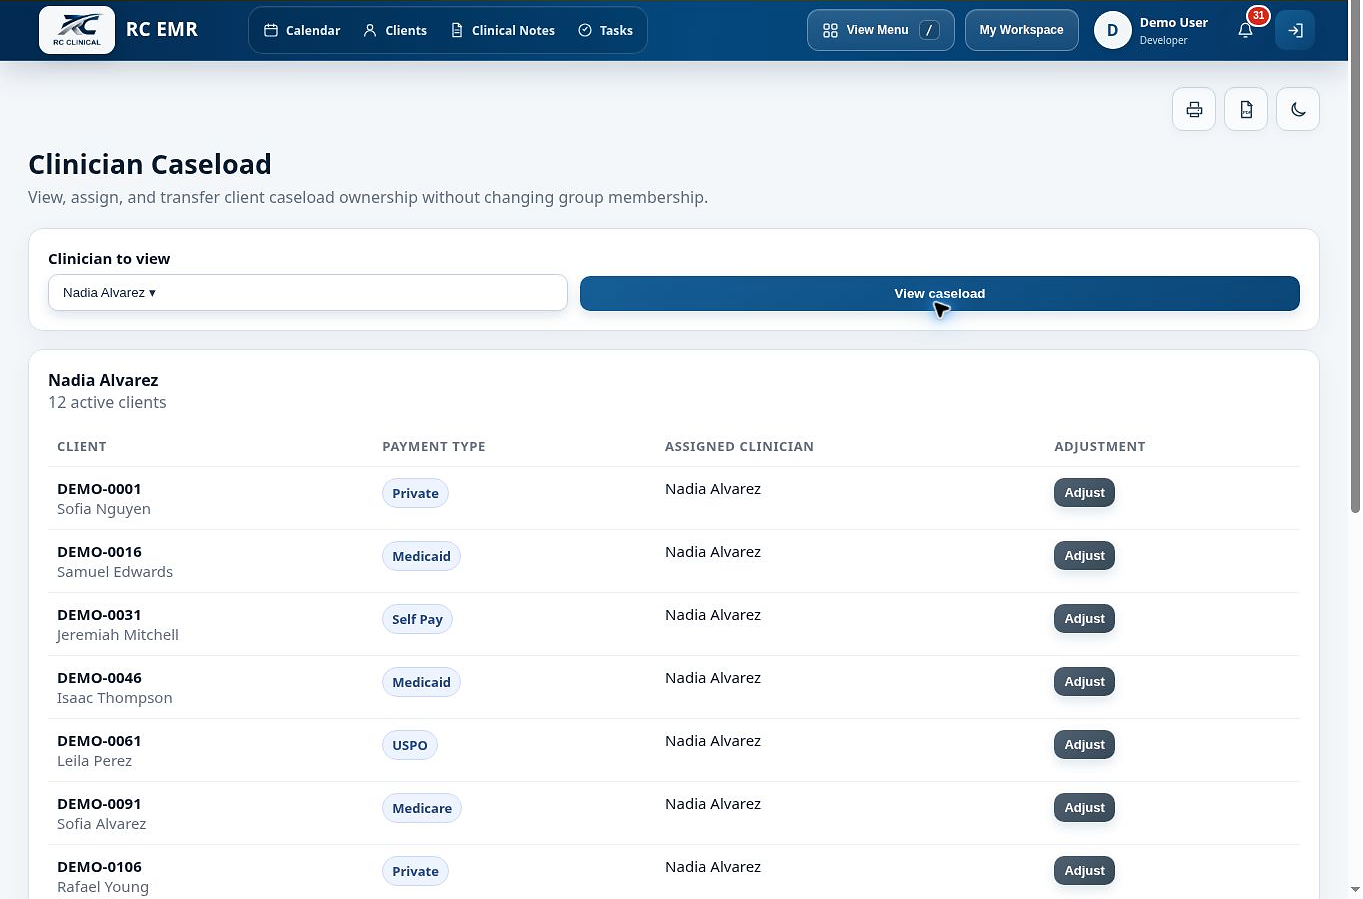
Task: Adjust caseload for Sofia Nguyen
Action: point(1084,493)
